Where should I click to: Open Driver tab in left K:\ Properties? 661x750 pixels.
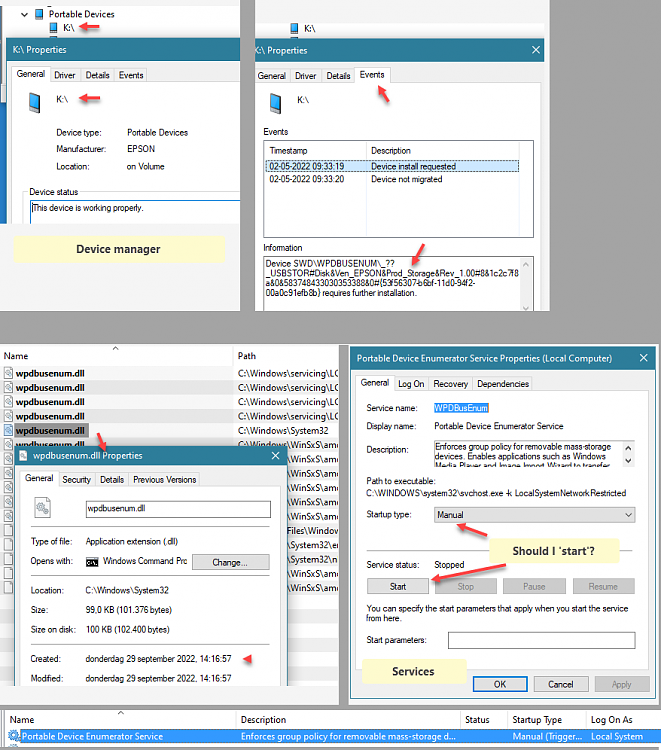tap(65, 75)
